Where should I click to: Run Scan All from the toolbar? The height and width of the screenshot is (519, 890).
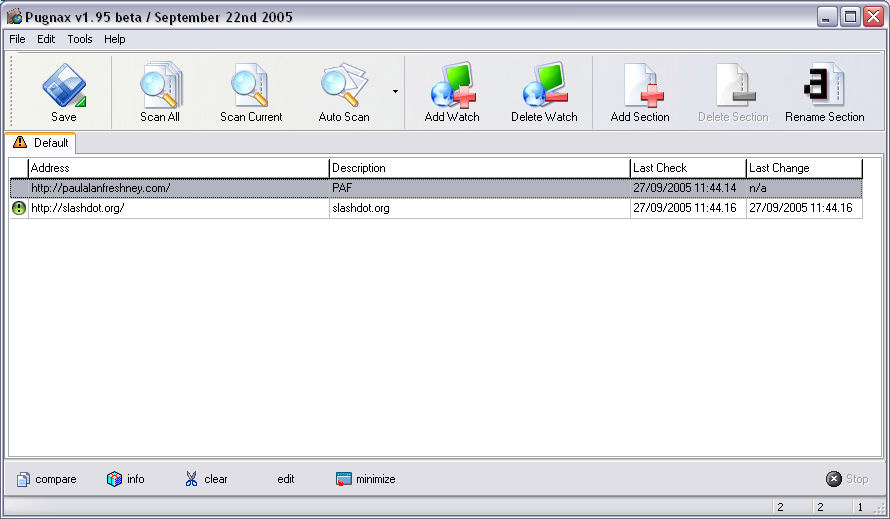[159, 93]
